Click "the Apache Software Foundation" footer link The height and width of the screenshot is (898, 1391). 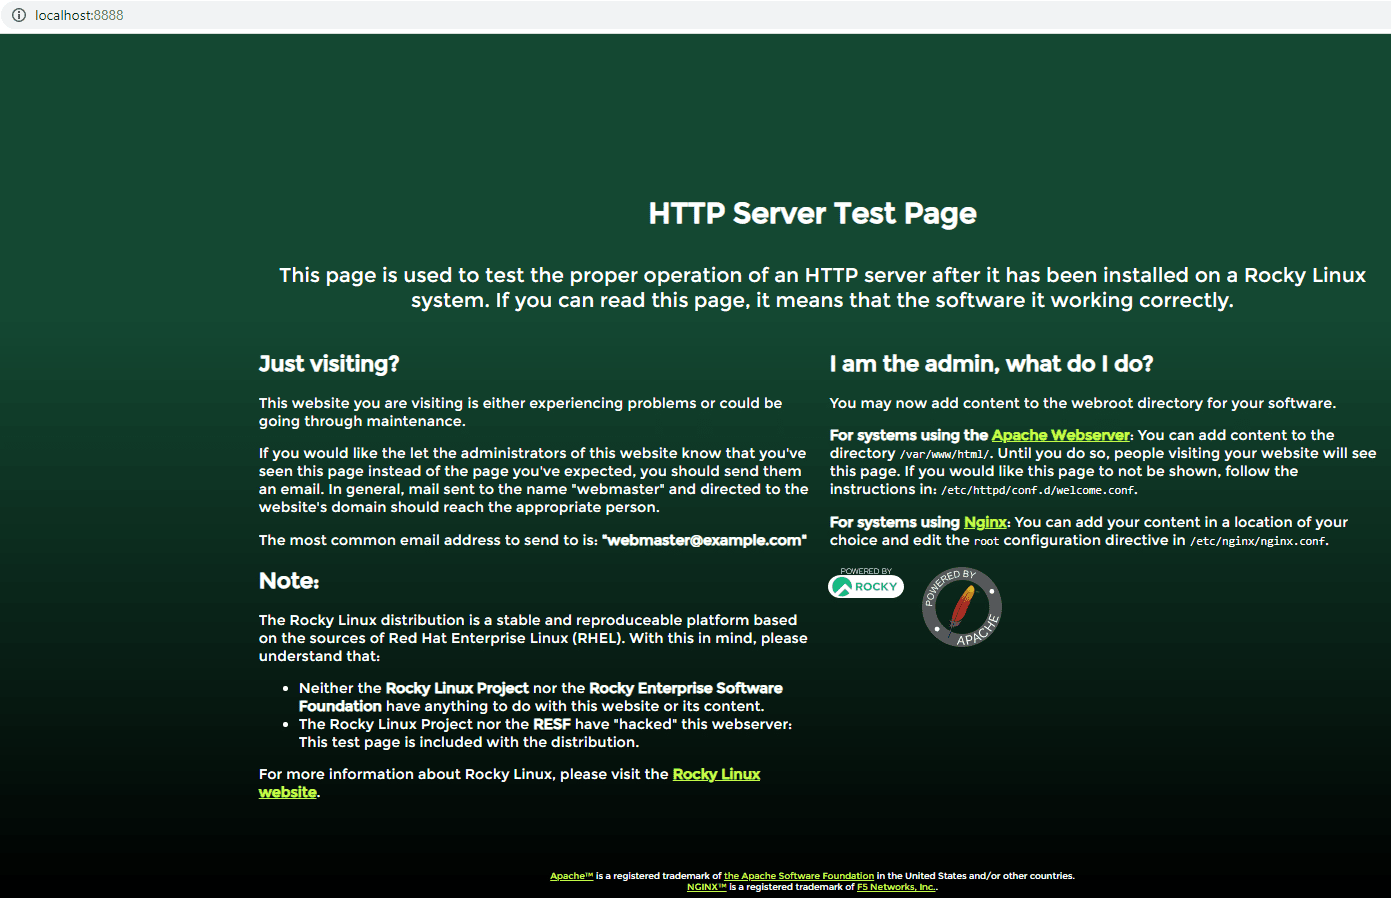pos(799,875)
